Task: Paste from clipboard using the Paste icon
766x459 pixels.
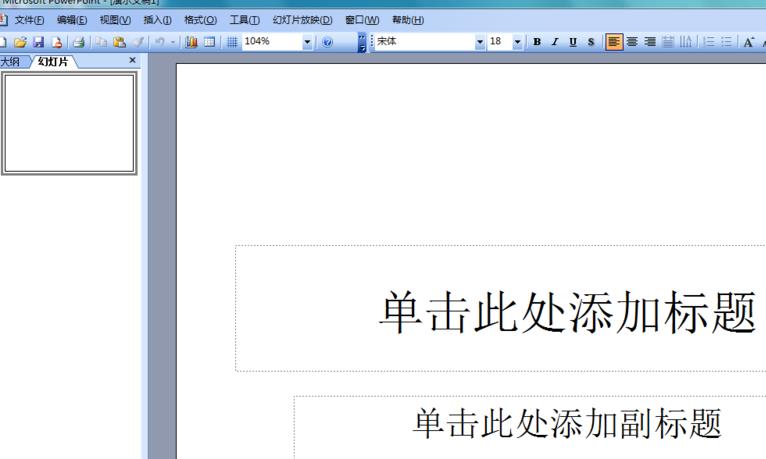Action: (x=119, y=42)
